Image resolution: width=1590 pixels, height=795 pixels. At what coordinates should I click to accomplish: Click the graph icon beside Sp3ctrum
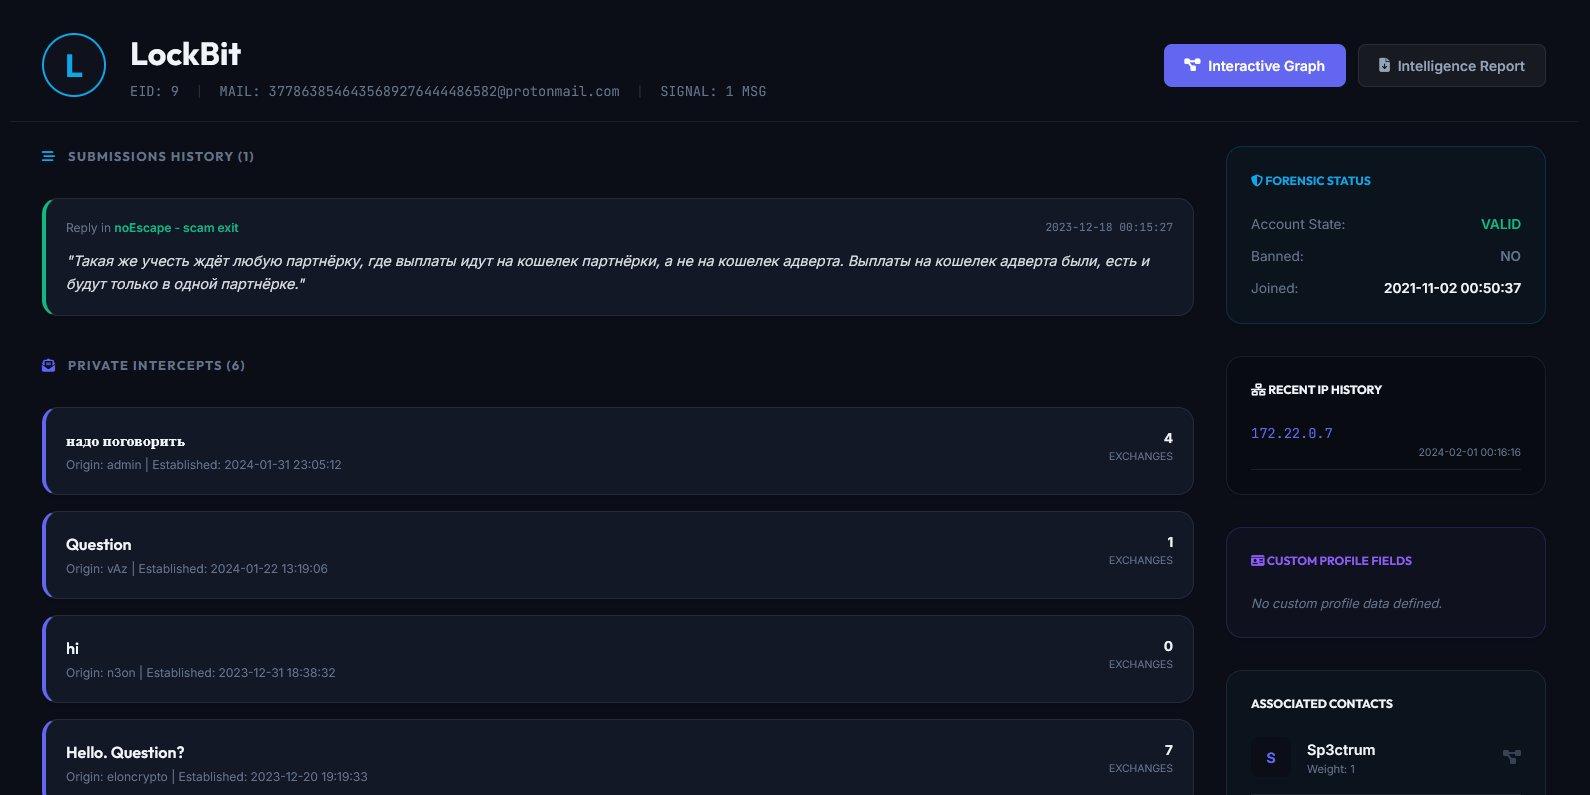(1512, 757)
